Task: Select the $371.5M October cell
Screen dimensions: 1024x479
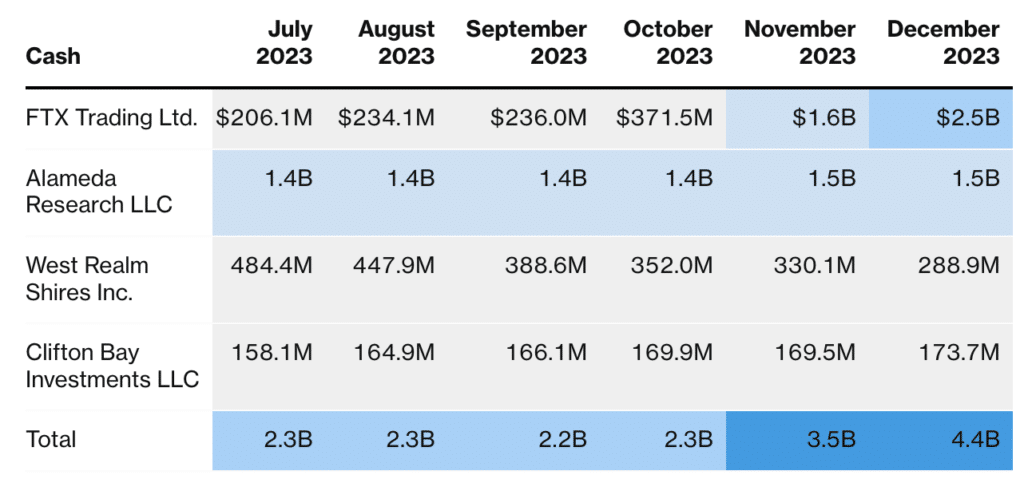Action: (664, 119)
